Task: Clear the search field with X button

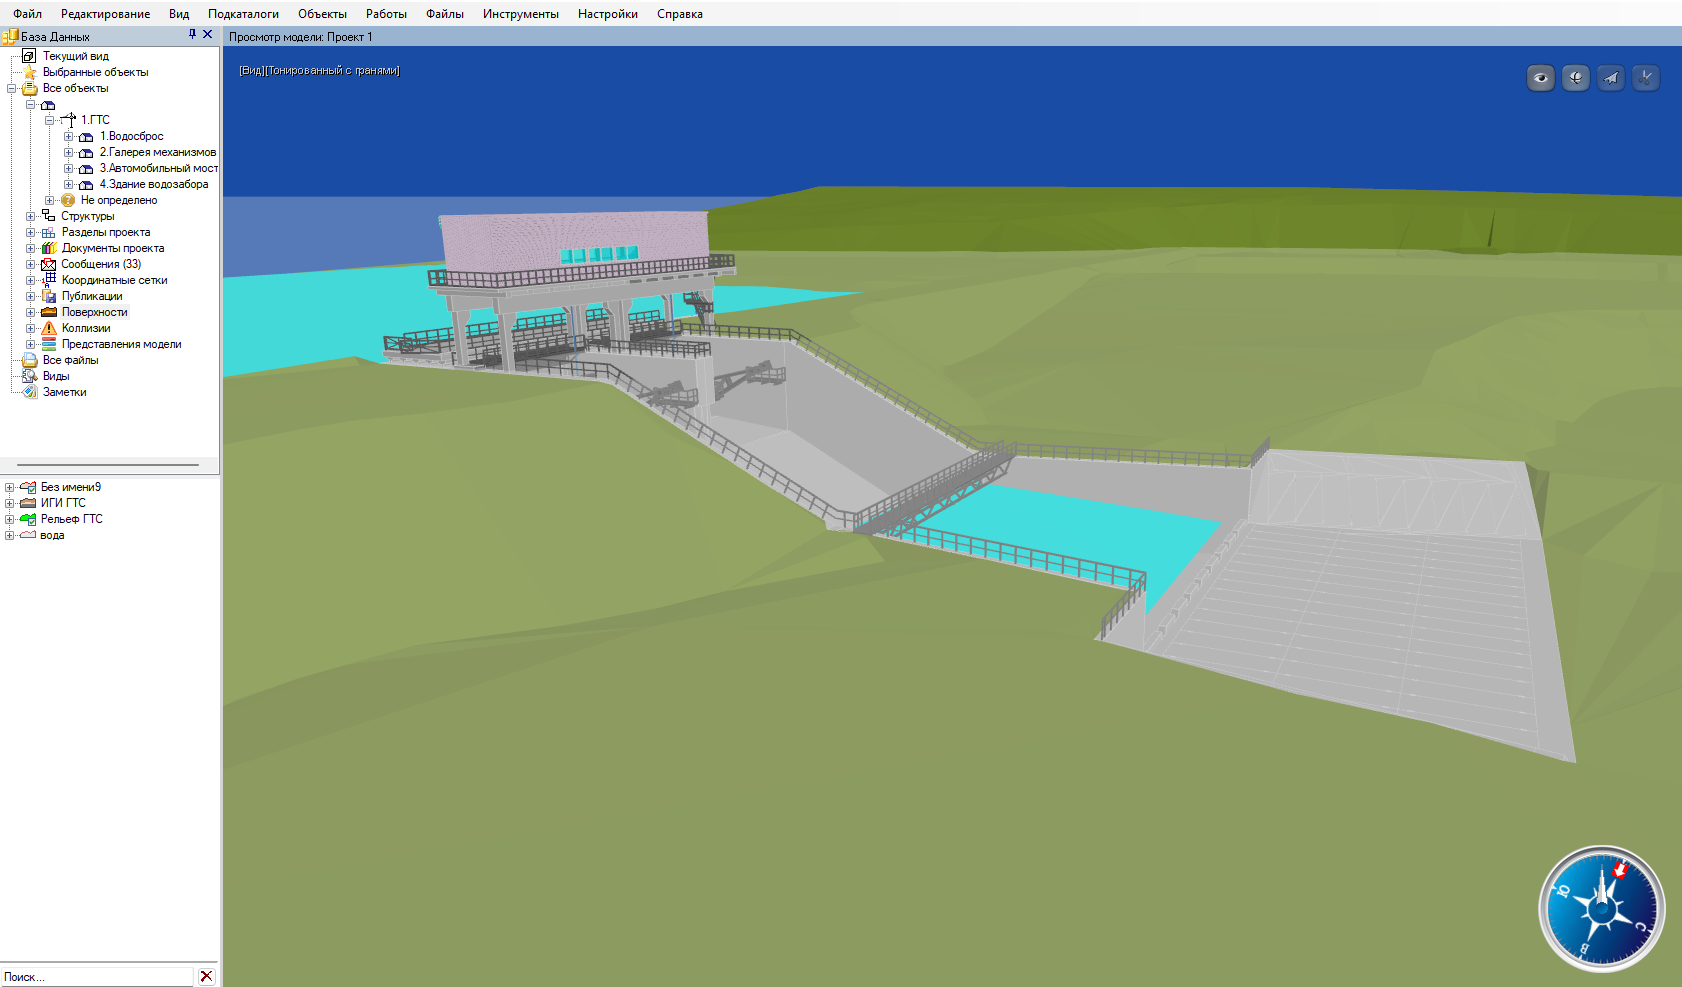Action: [206, 976]
